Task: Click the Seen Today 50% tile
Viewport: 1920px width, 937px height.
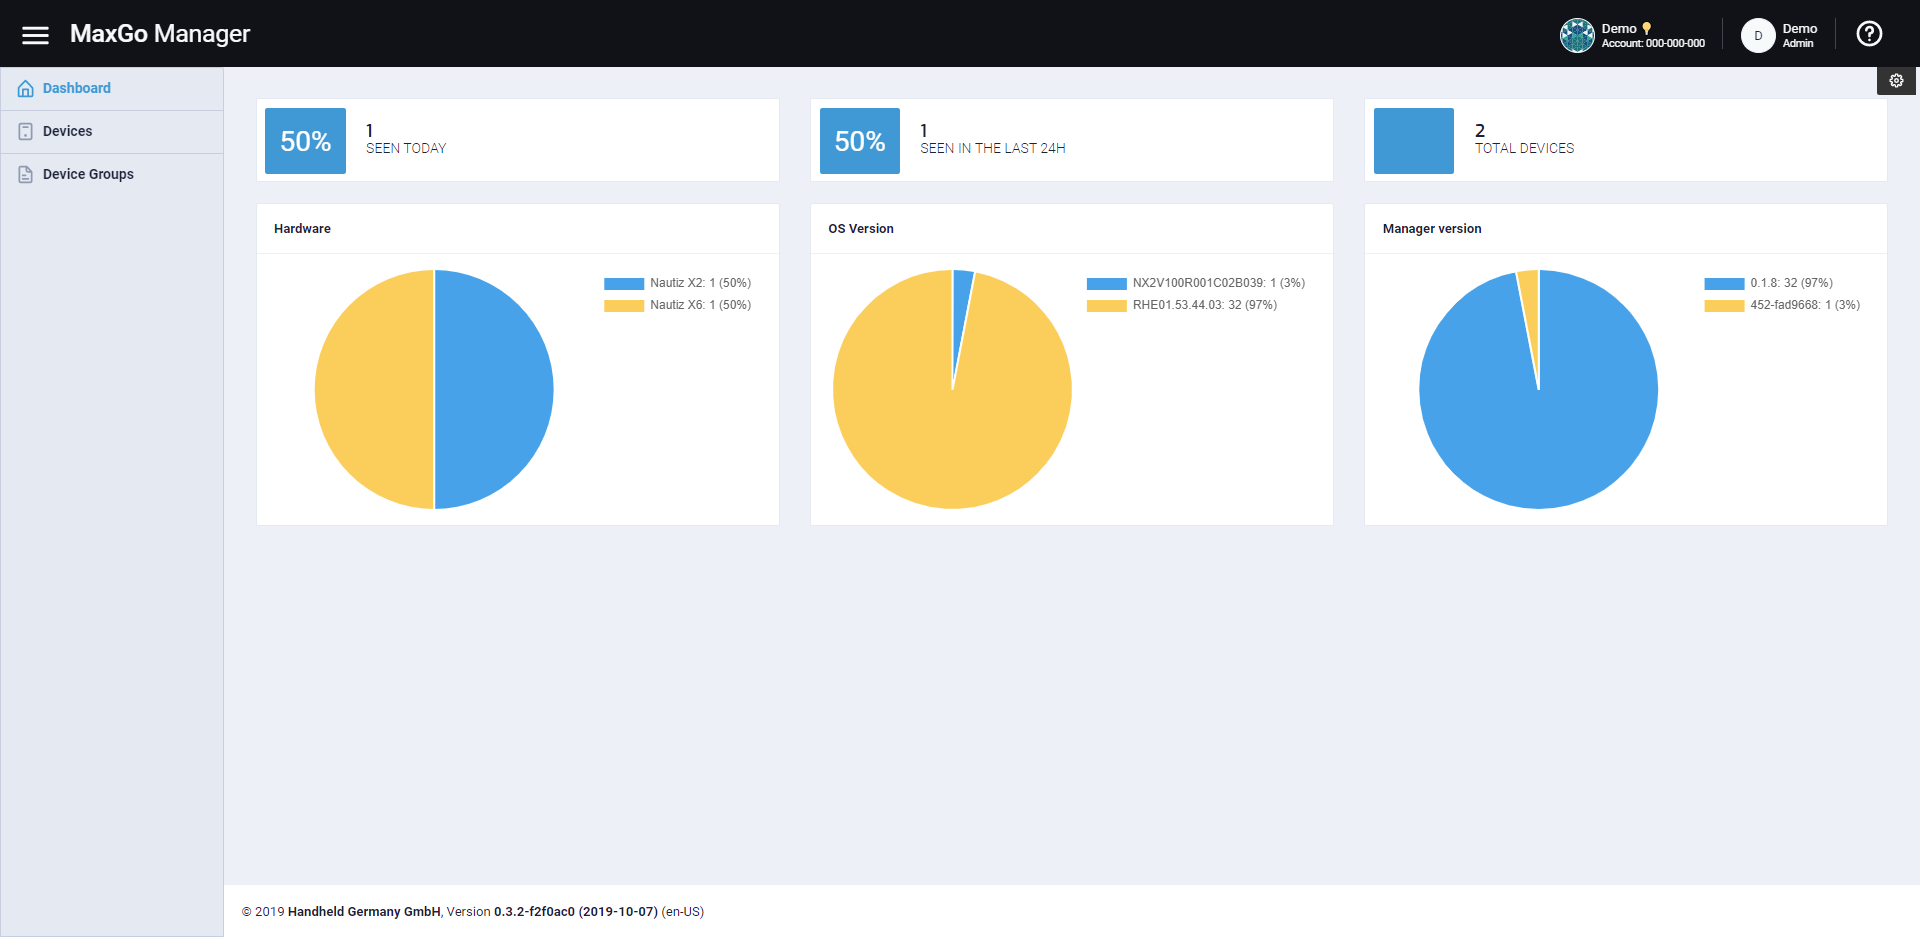Action: click(x=305, y=141)
